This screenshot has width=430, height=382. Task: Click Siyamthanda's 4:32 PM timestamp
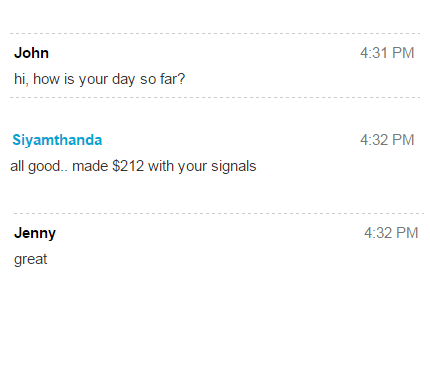(387, 140)
